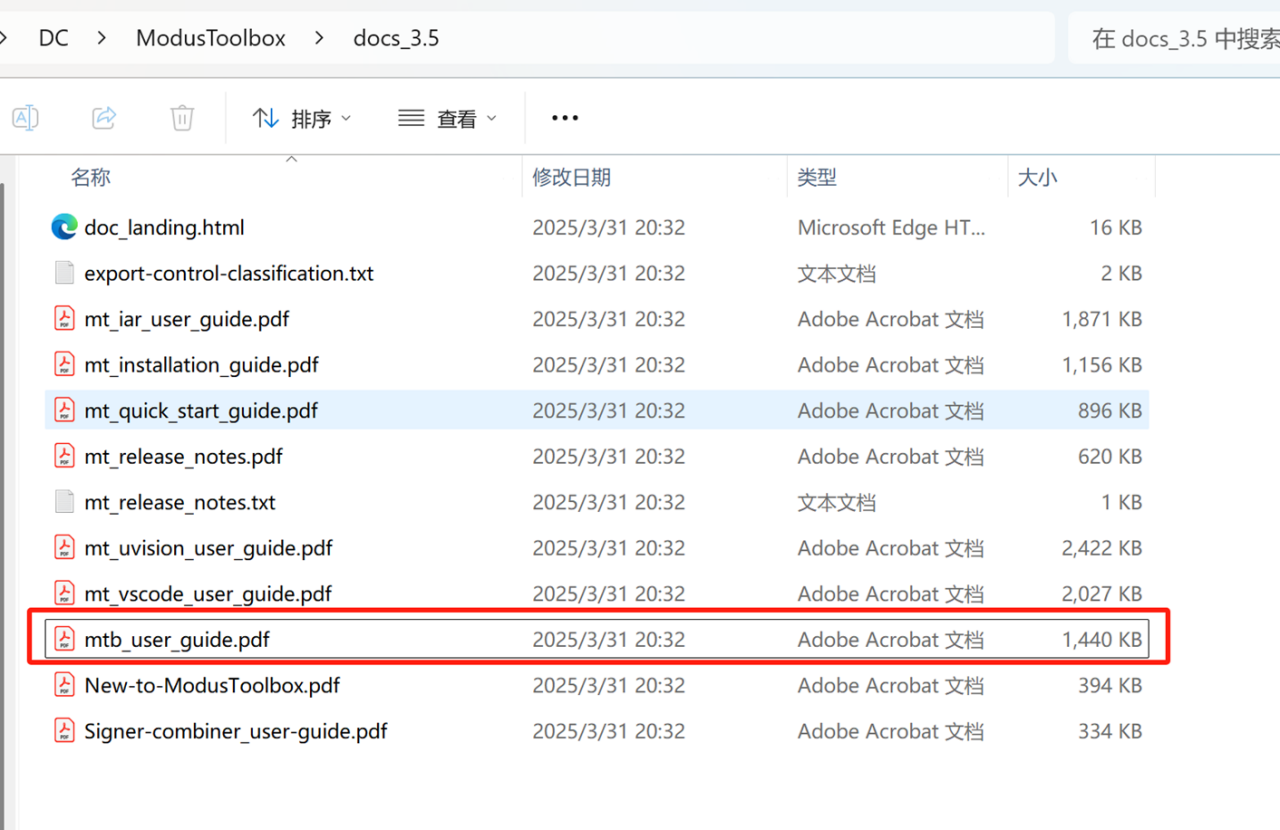The height and width of the screenshot is (830, 1280).
Task: Click the docs_3.5 breadcrumb segment
Action: click(x=396, y=37)
